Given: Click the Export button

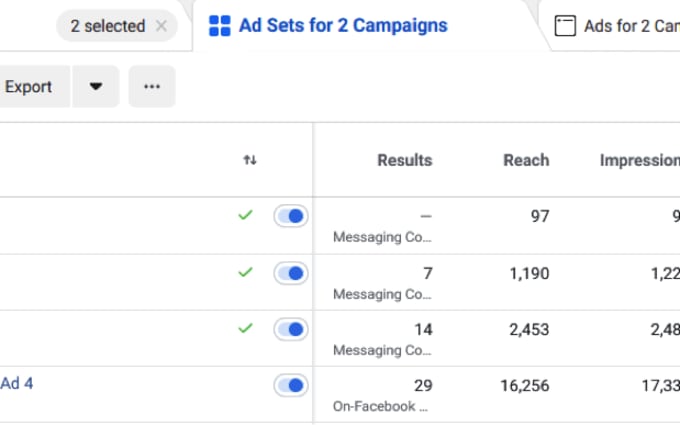Looking at the screenshot, I should pyautogui.click(x=30, y=87).
